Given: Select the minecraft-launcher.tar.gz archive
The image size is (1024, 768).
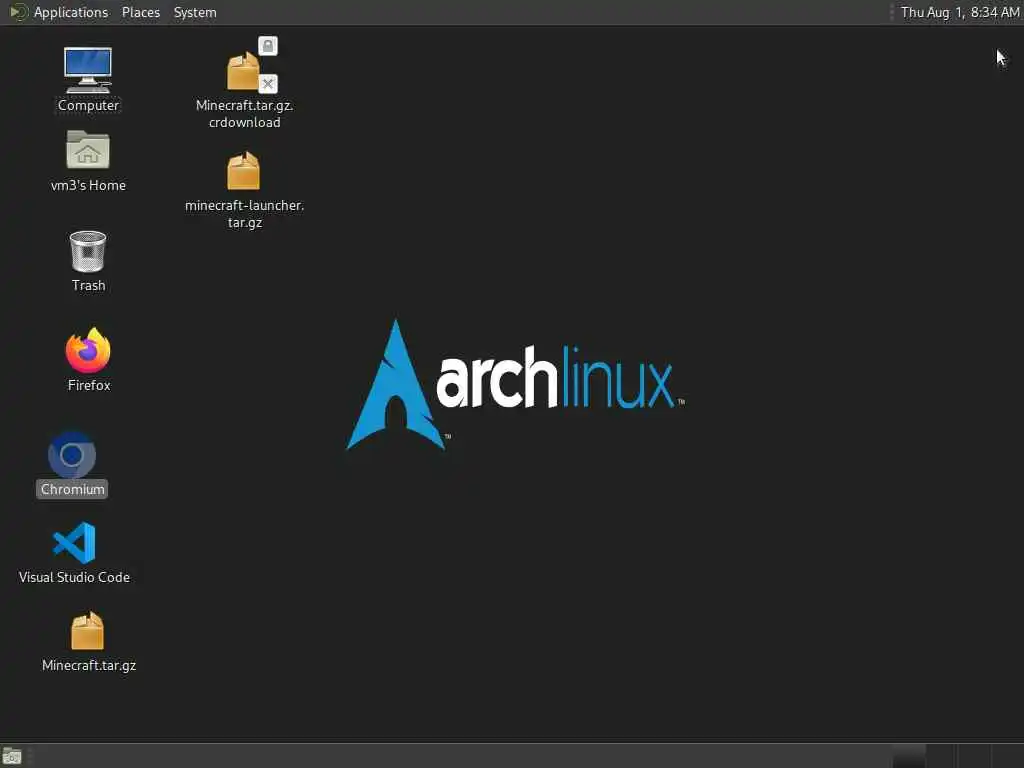Looking at the screenshot, I should click(244, 189).
